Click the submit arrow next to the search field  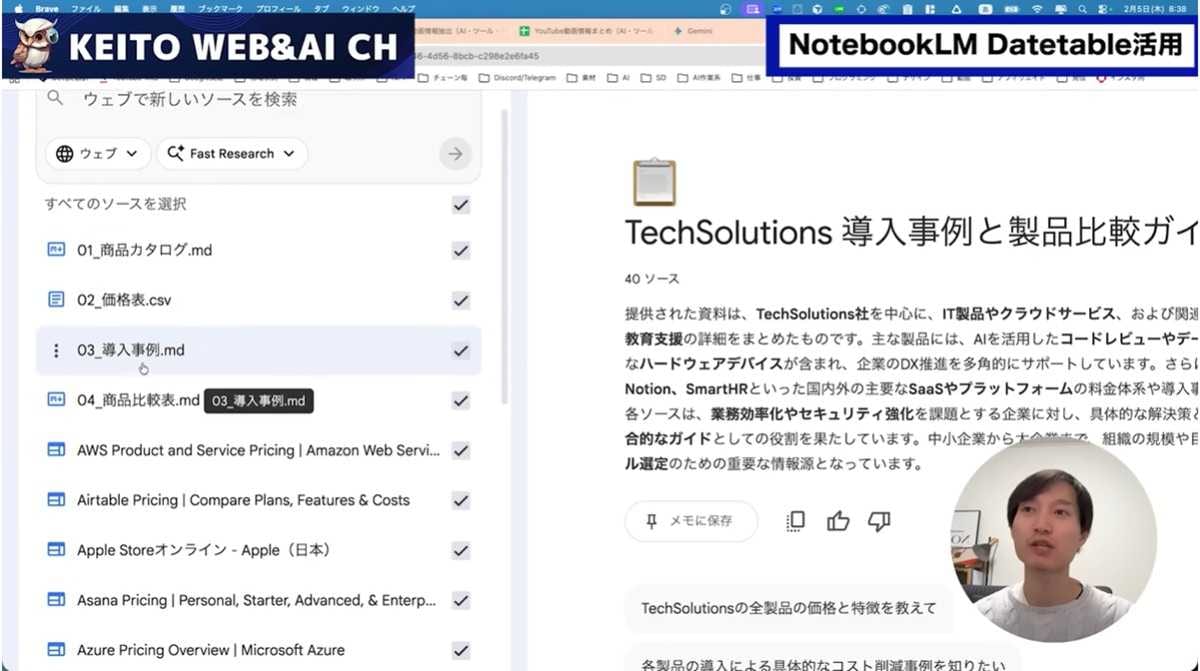point(455,153)
